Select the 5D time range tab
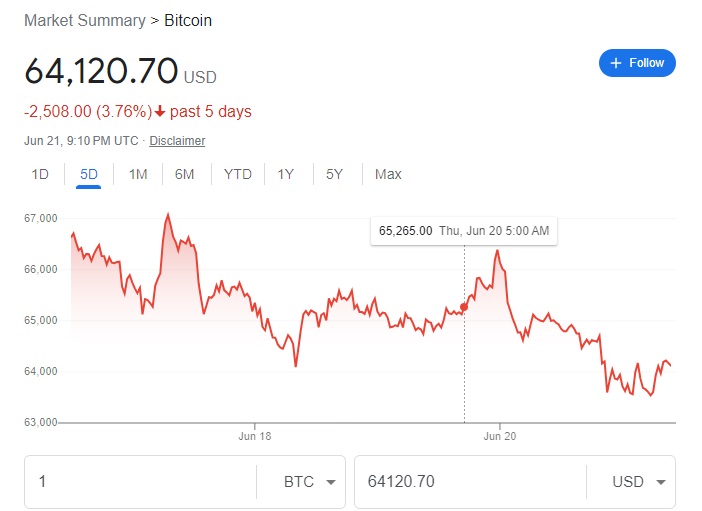Image resolution: width=702 pixels, height=511 pixels. [88, 174]
